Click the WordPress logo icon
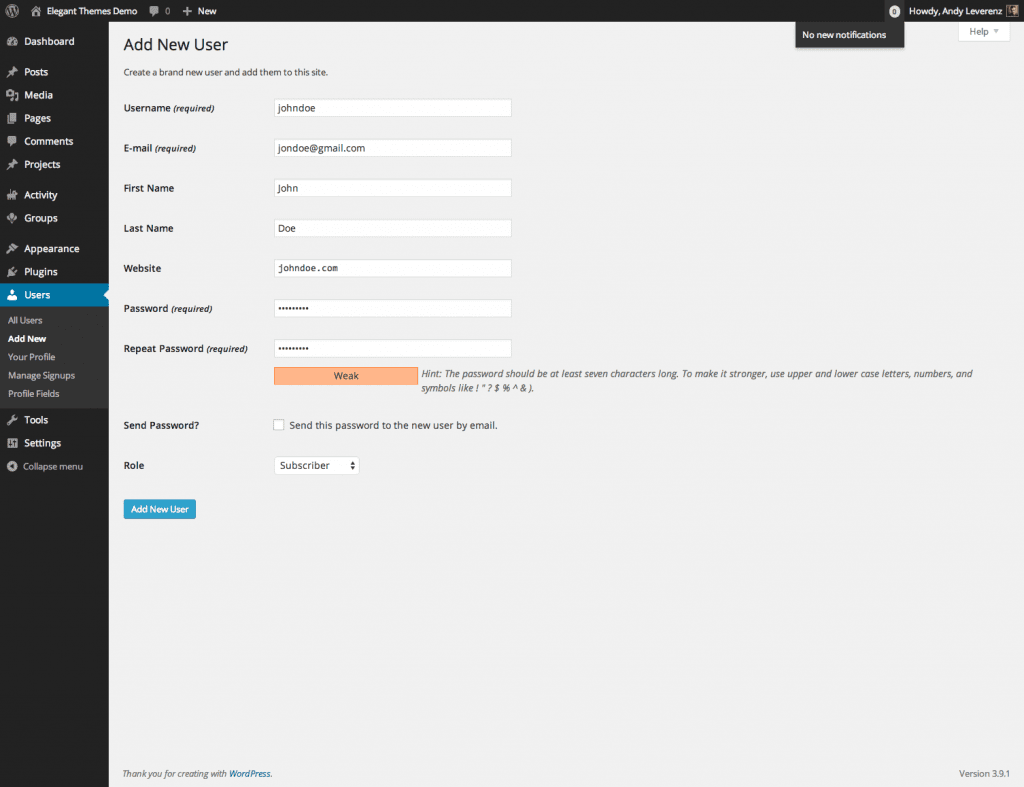Viewport: 1024px width, 787px height. pyautogui.click(x=12, y=11)
